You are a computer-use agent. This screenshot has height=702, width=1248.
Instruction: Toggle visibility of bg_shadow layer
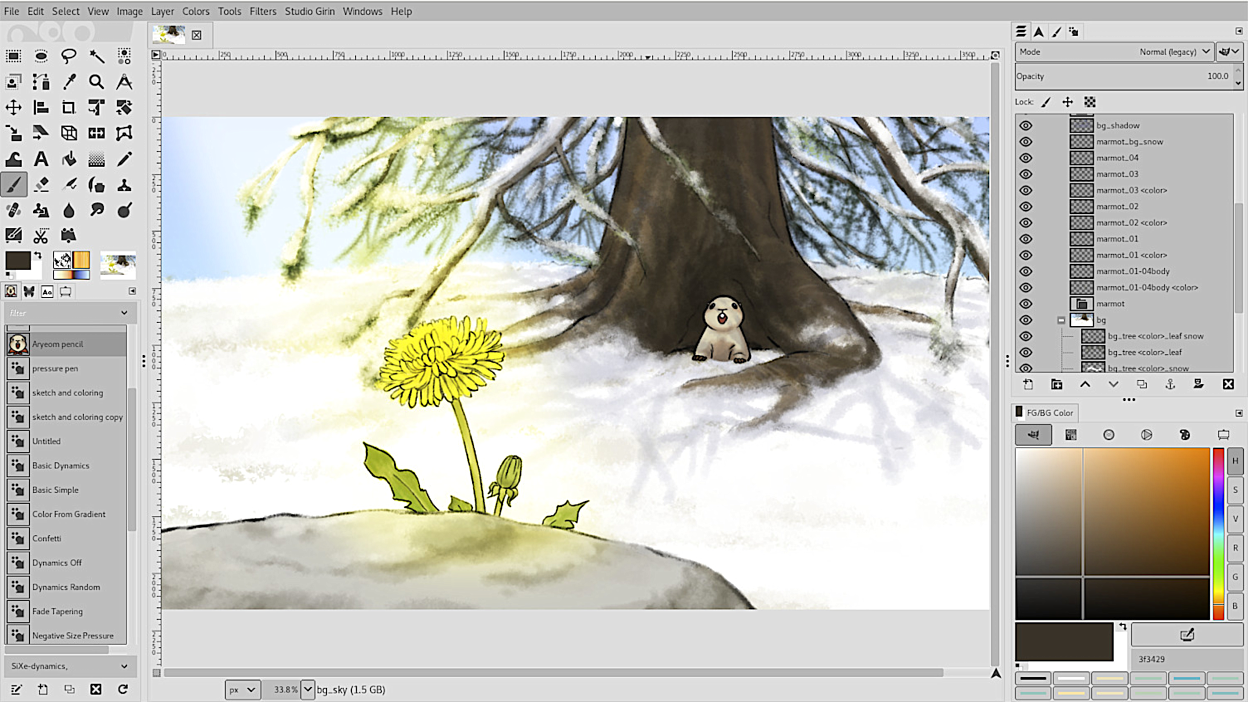(1025, 126)
